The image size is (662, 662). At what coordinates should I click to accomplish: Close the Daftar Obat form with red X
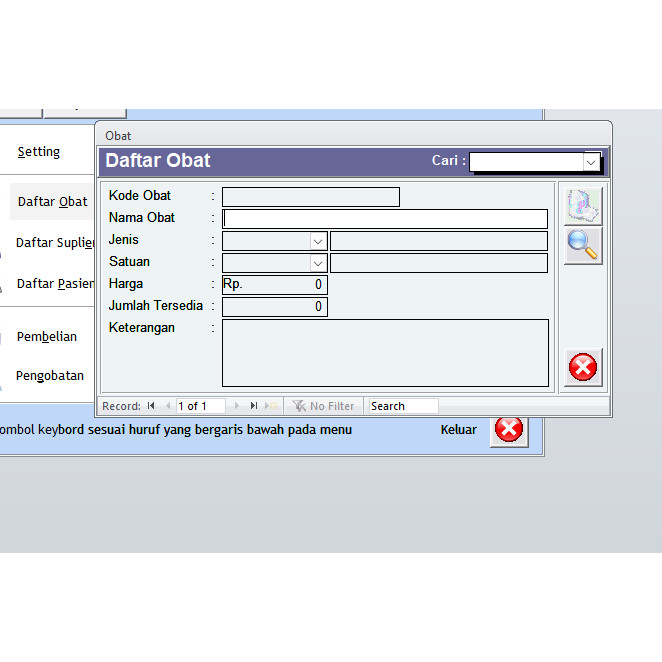[583, 367]
